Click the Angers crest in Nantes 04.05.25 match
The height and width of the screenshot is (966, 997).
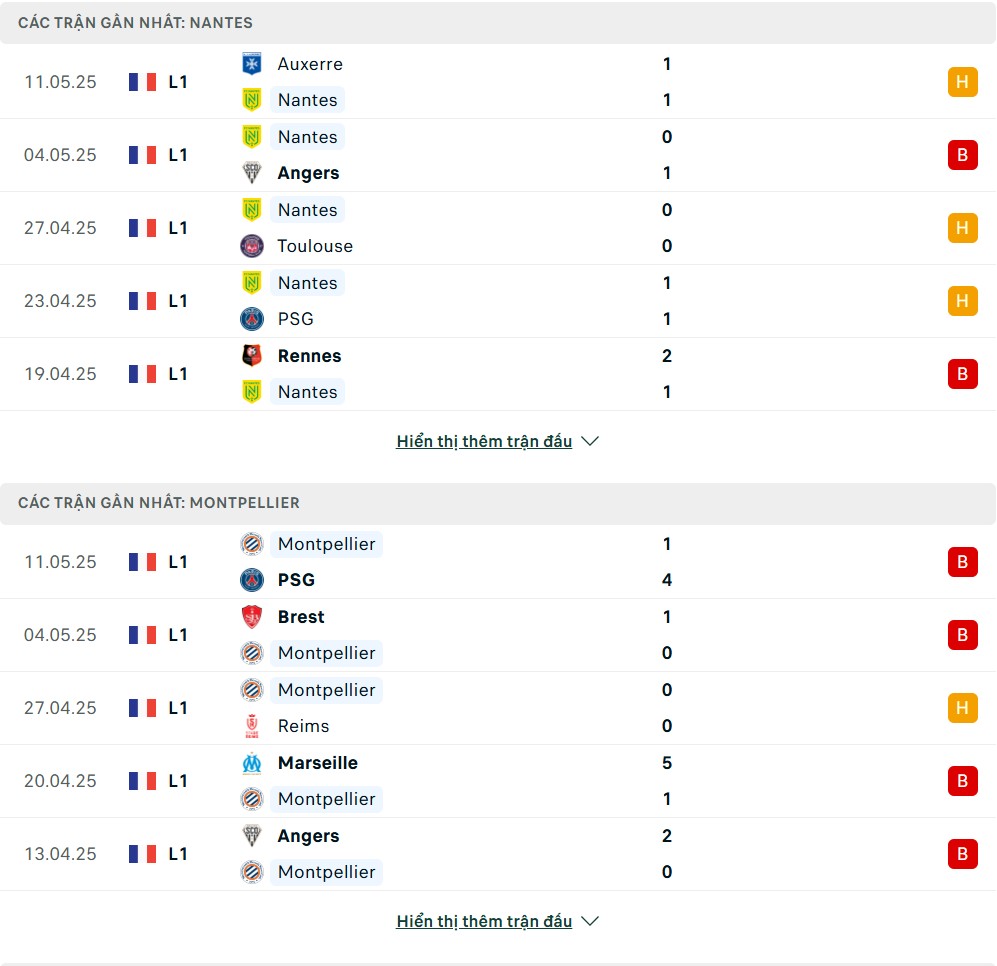(x=252, y=173)
